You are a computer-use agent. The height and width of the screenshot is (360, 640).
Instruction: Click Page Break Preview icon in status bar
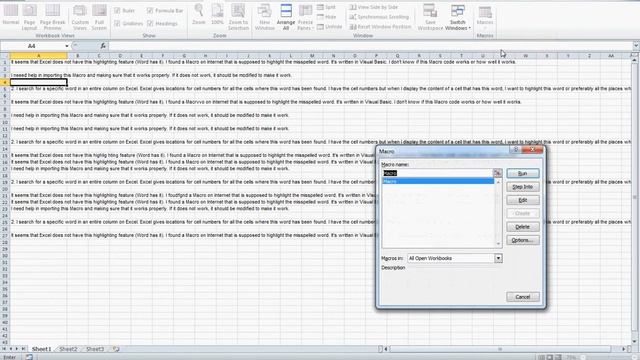pyautogui.click(x=558, y=358)
